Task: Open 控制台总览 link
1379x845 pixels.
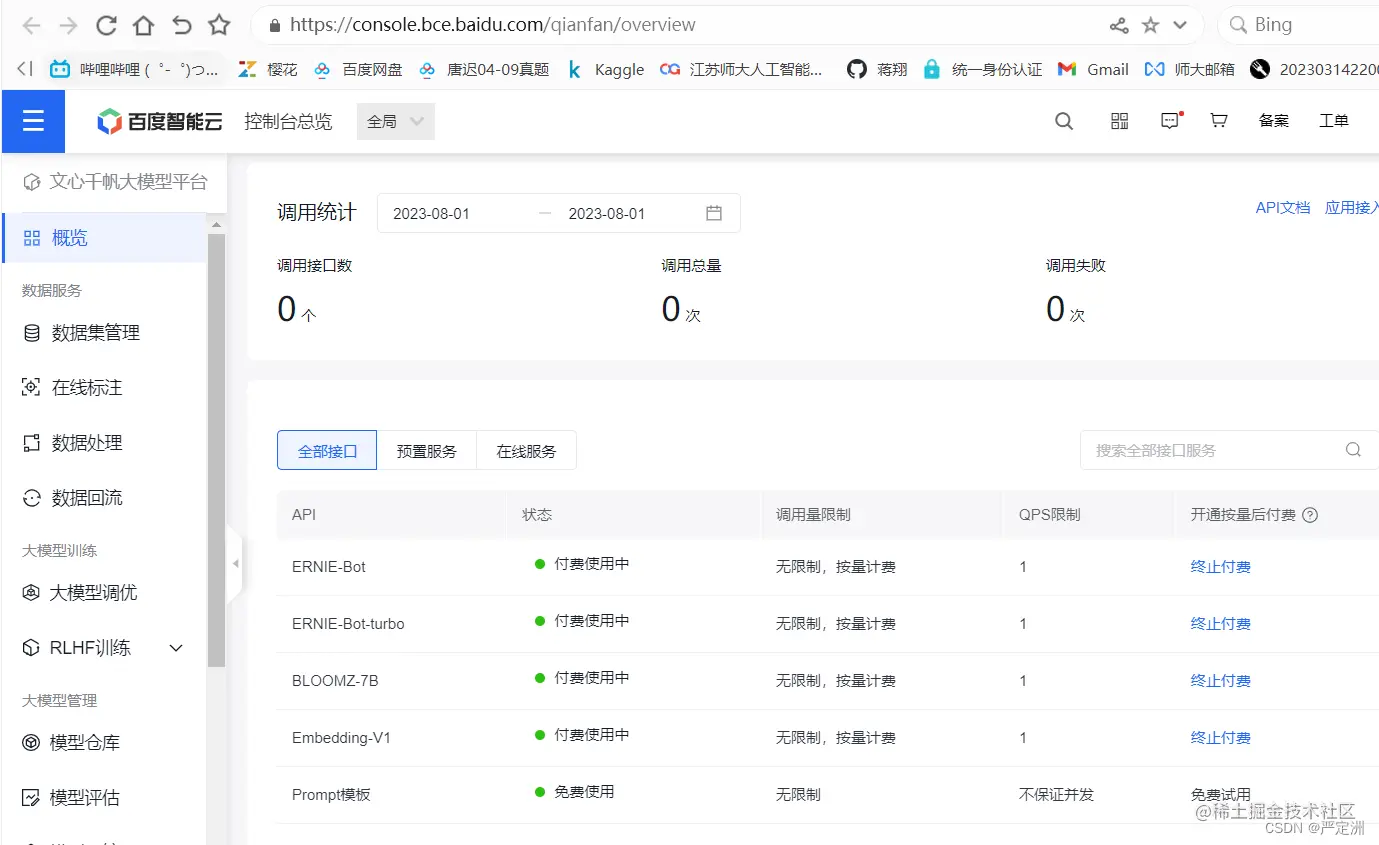Action: coord(288,121)
